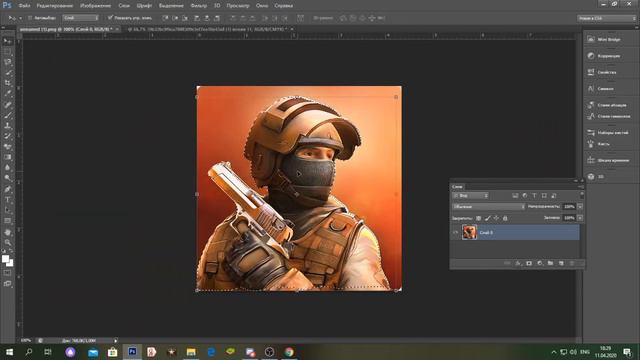The height and width of the screenshot is (360, 640).
Task: Toggle the Автовыбор checkbox
Action: point(30,18)
